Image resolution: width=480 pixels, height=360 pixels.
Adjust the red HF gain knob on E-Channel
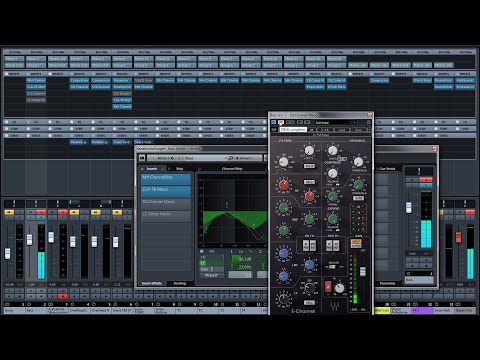click(x=283, y=184)
